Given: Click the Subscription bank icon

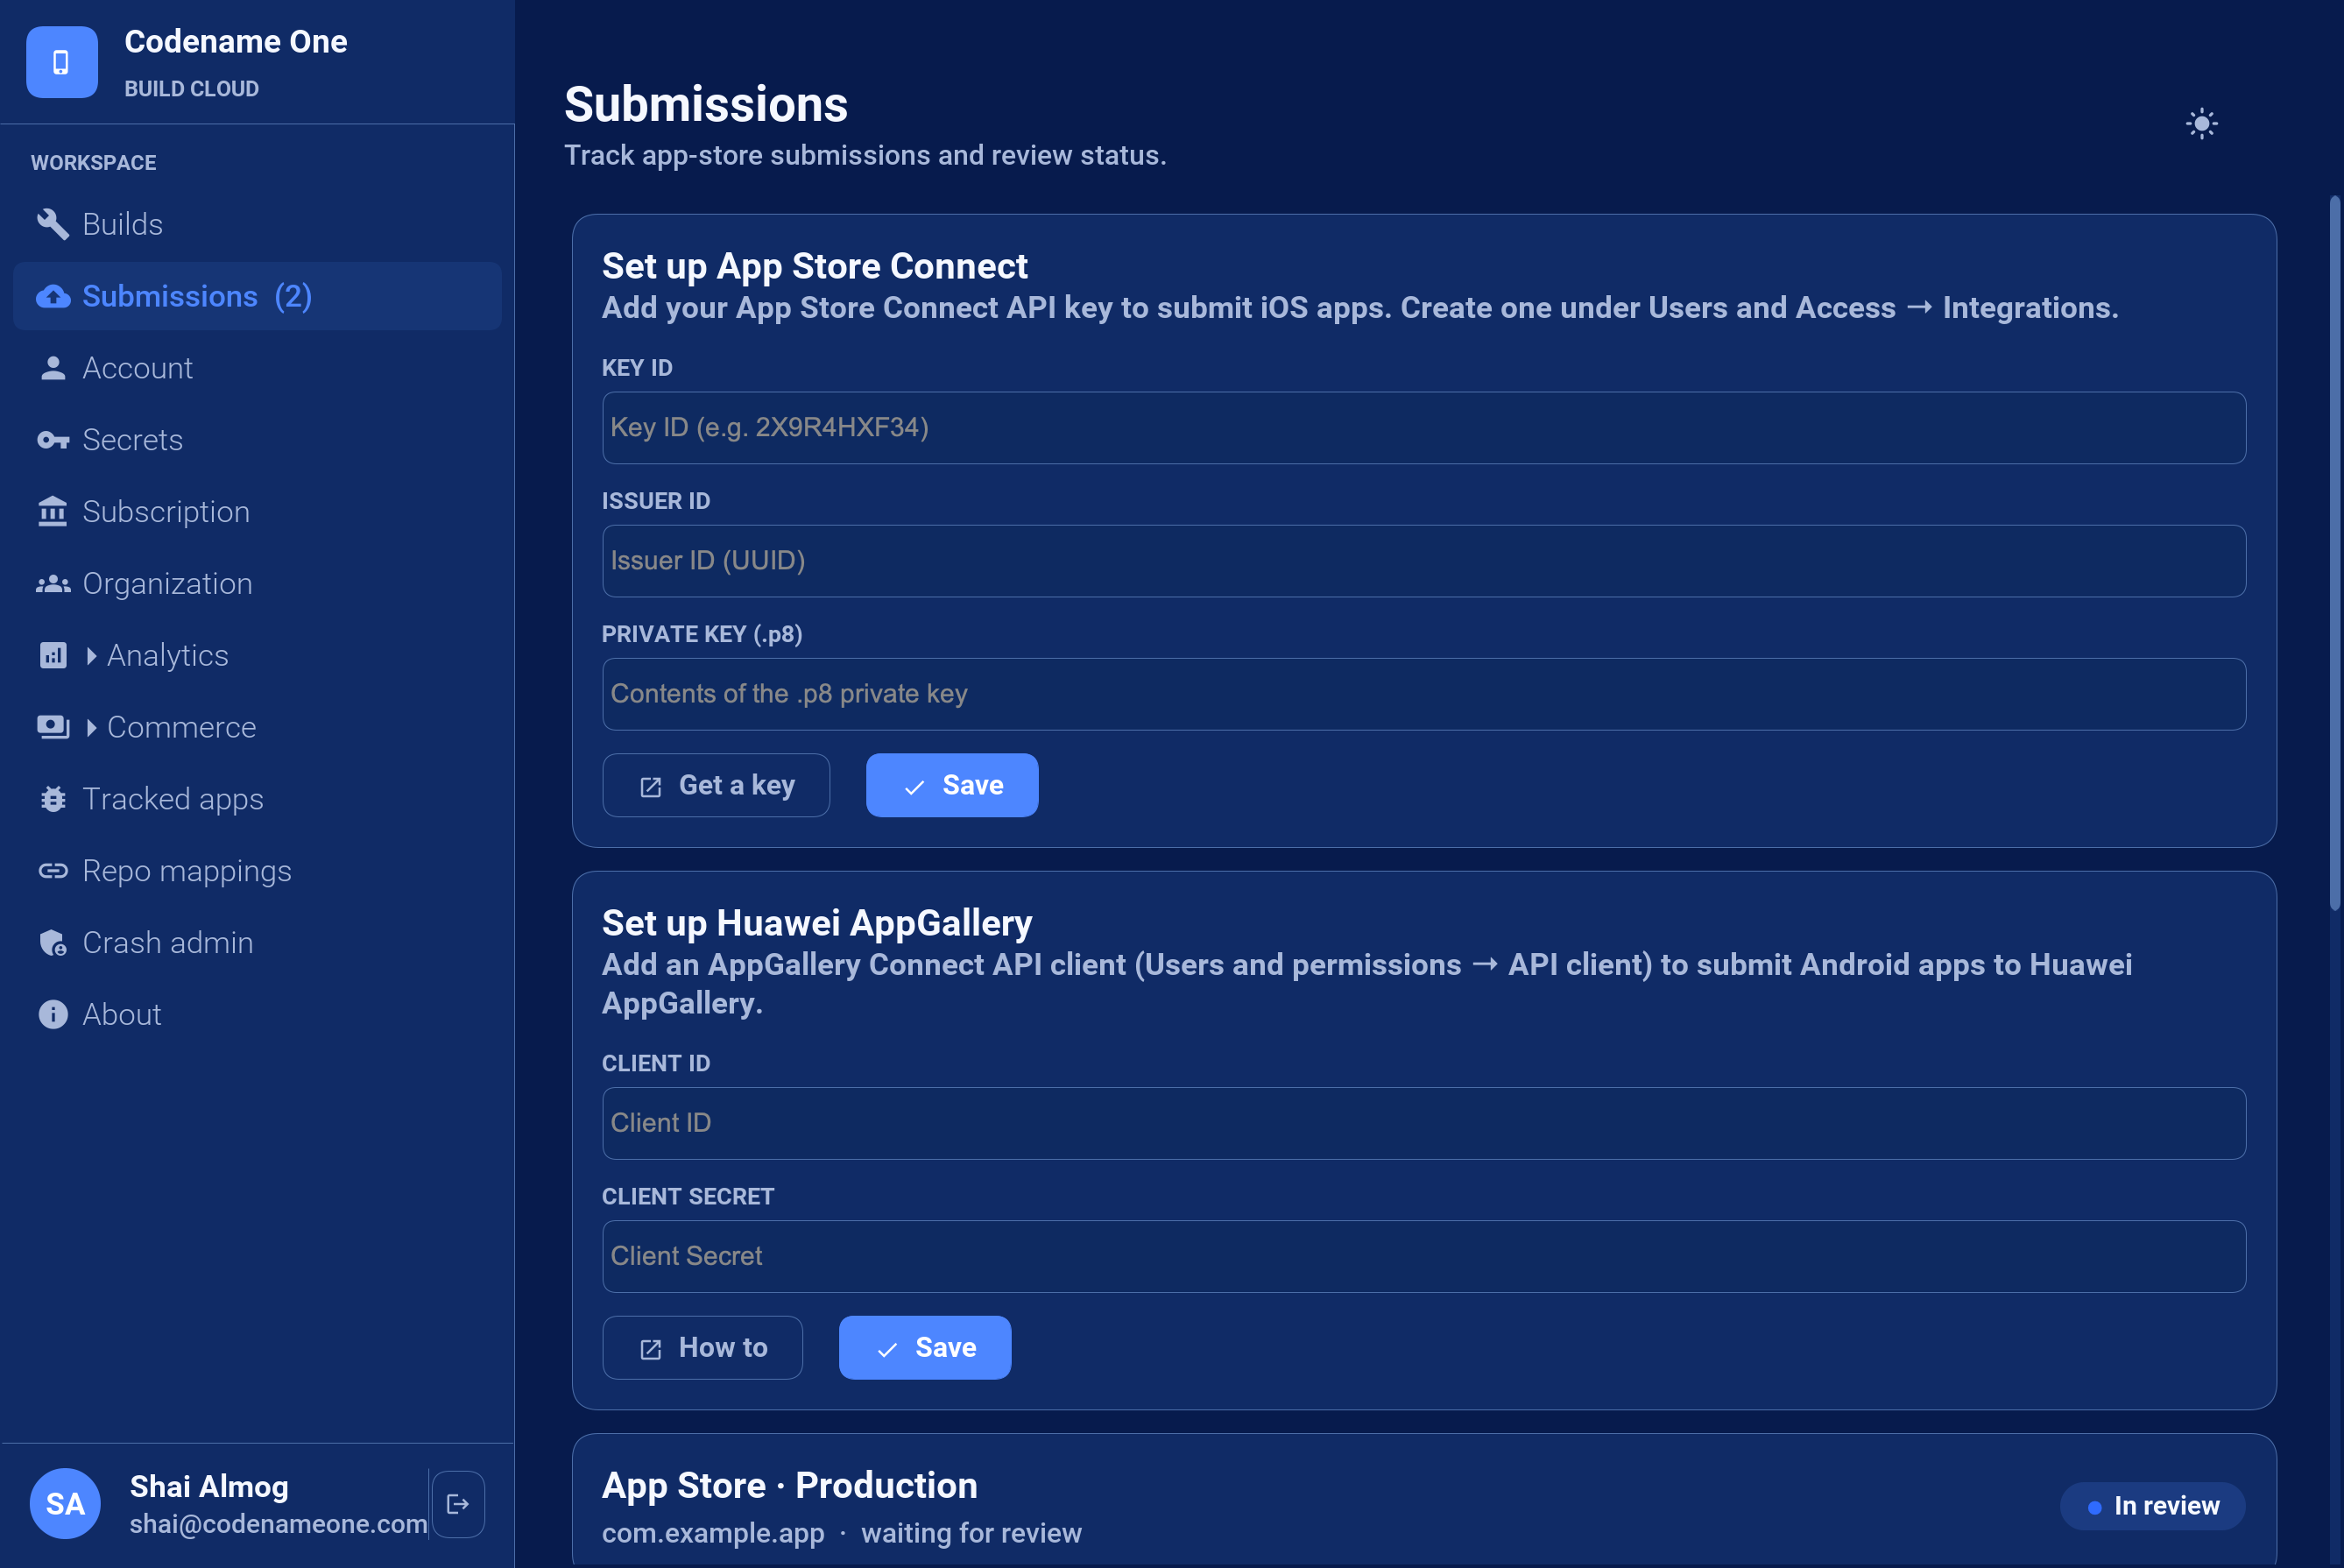Looking at the screenshot, I should pyautogui.click(x=53, y=511).
